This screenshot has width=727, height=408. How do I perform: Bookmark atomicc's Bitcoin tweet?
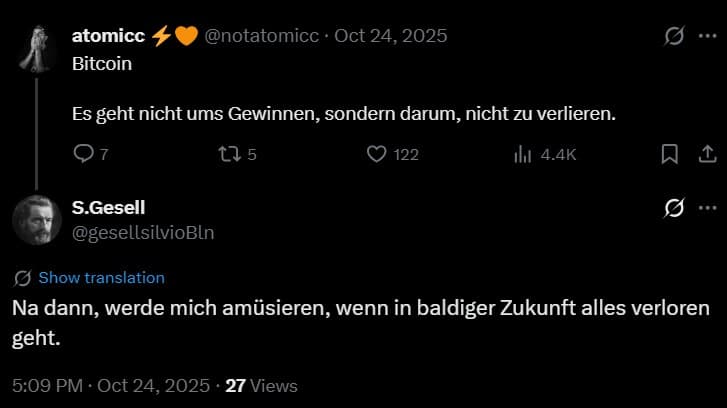670,154
